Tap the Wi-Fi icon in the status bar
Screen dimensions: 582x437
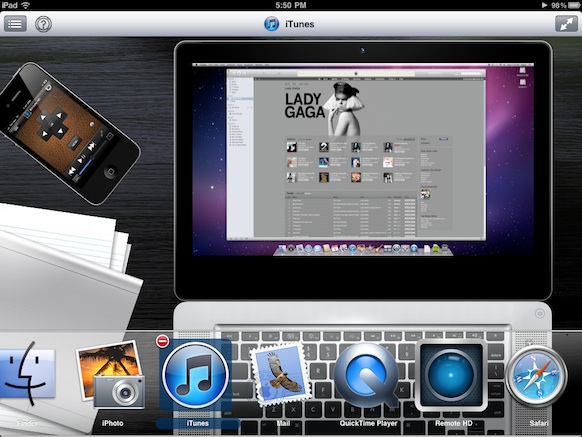point(26,5)
